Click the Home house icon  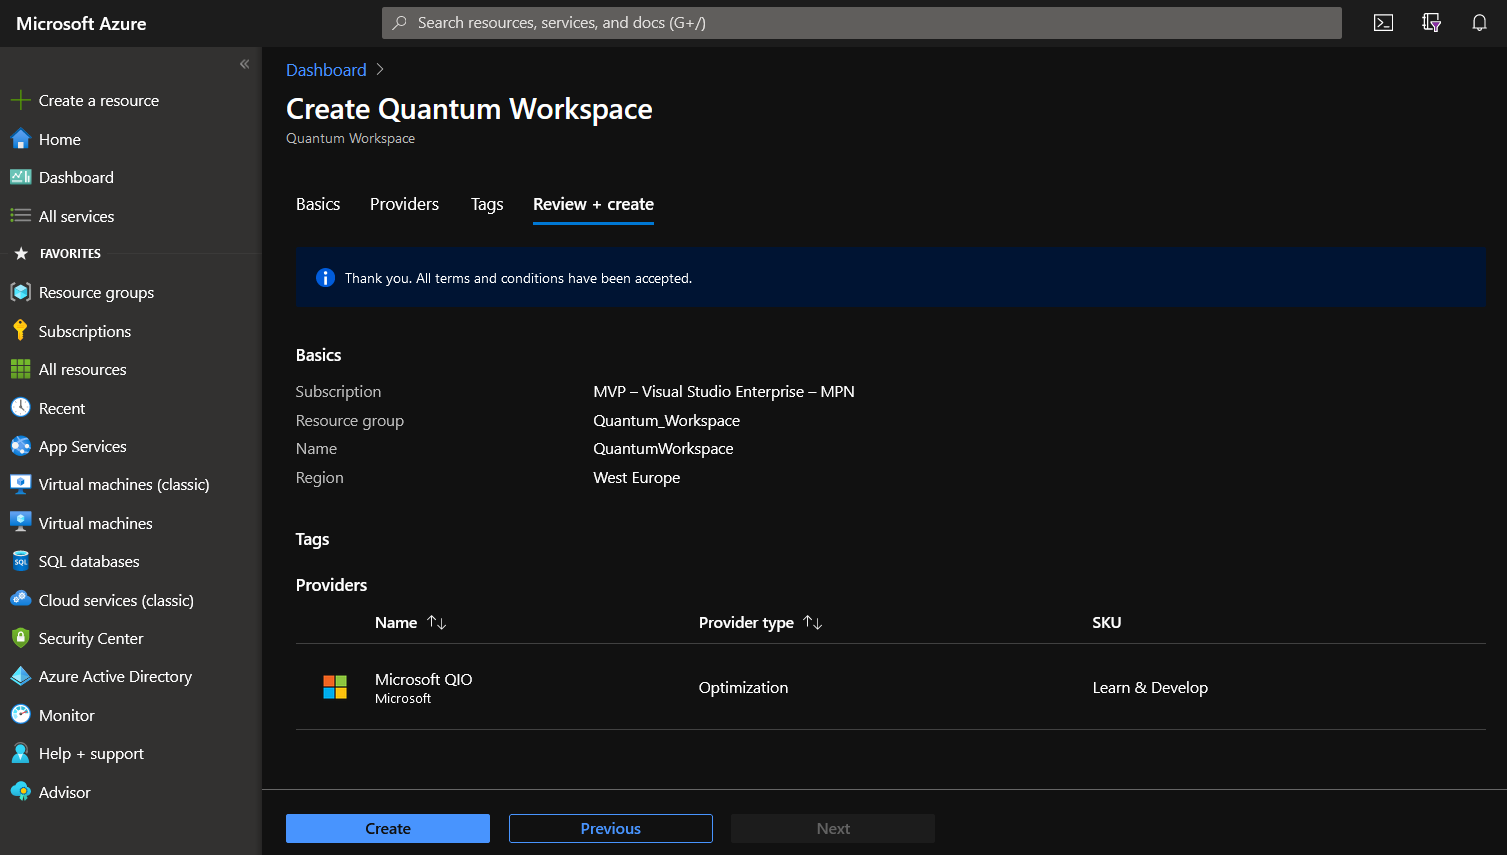pyautogui.click(x=20, y=139)
